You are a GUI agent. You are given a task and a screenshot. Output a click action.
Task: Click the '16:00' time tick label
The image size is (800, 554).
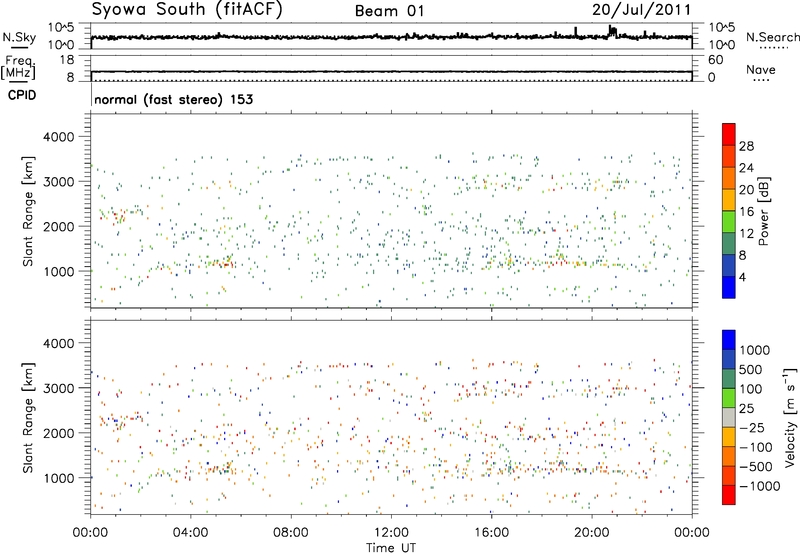click(x=491, y=533)
